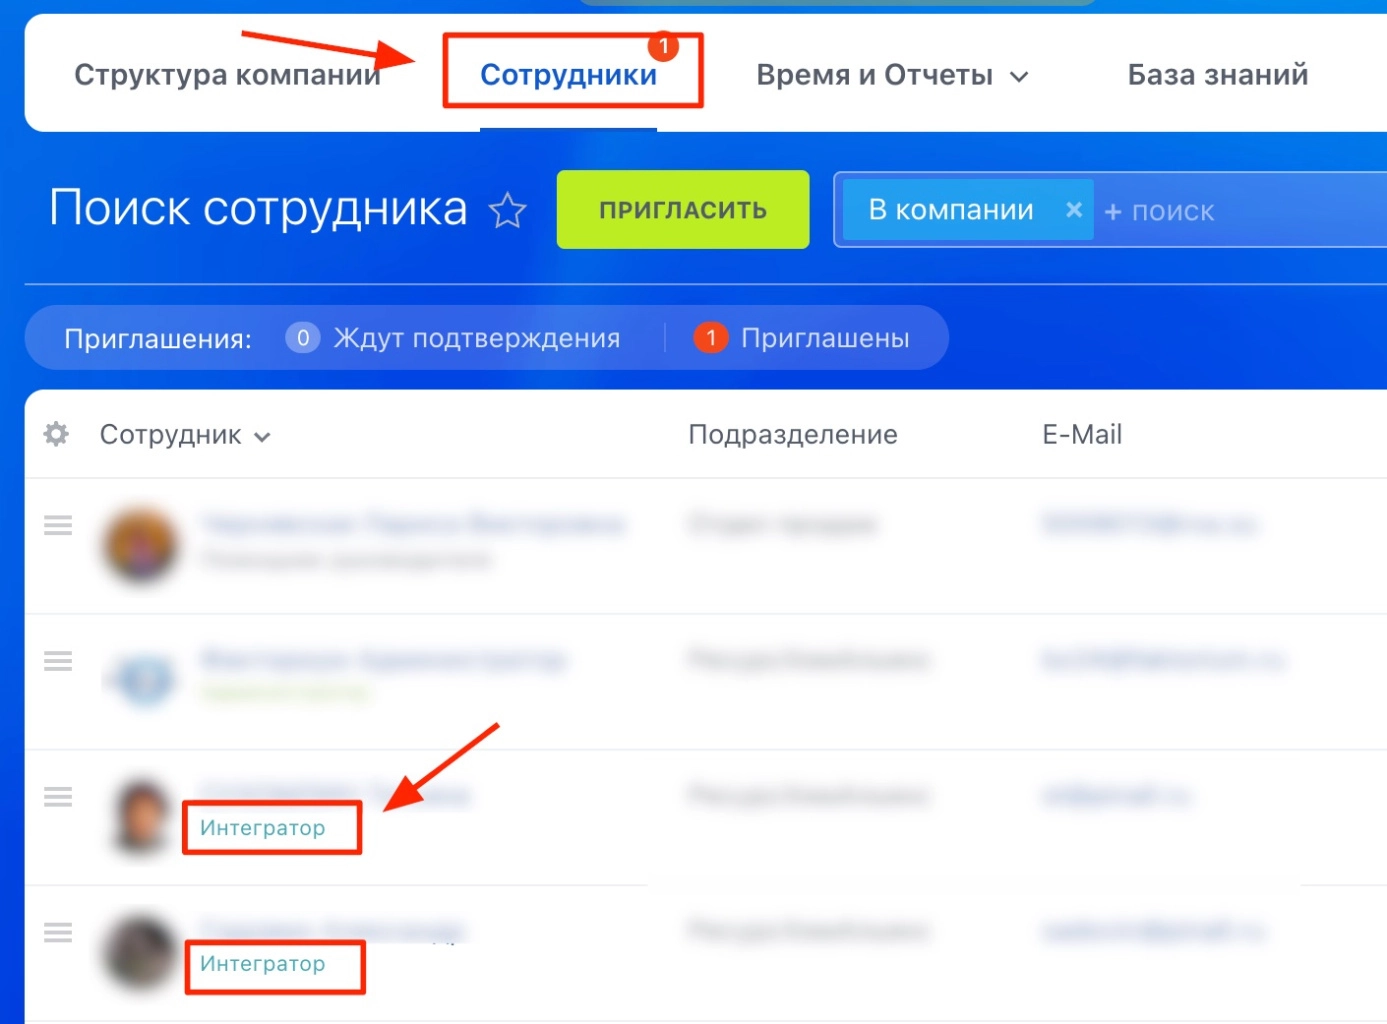Viewport: 1387px width, 1024px height.
Task: Click the 'Подразделение' column header
Action: point(792,435)
